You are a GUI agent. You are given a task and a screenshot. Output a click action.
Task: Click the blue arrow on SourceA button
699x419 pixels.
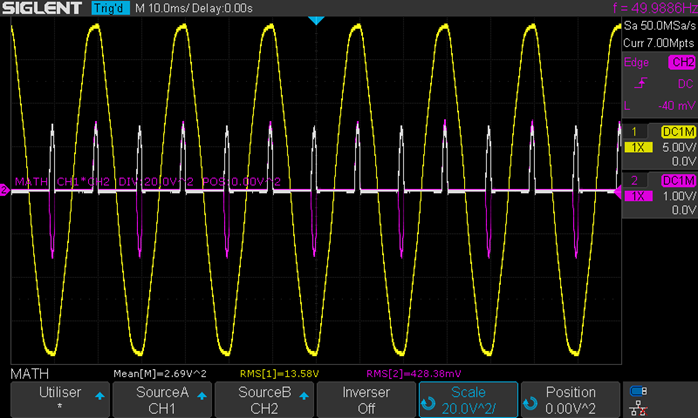coord(202,396)
